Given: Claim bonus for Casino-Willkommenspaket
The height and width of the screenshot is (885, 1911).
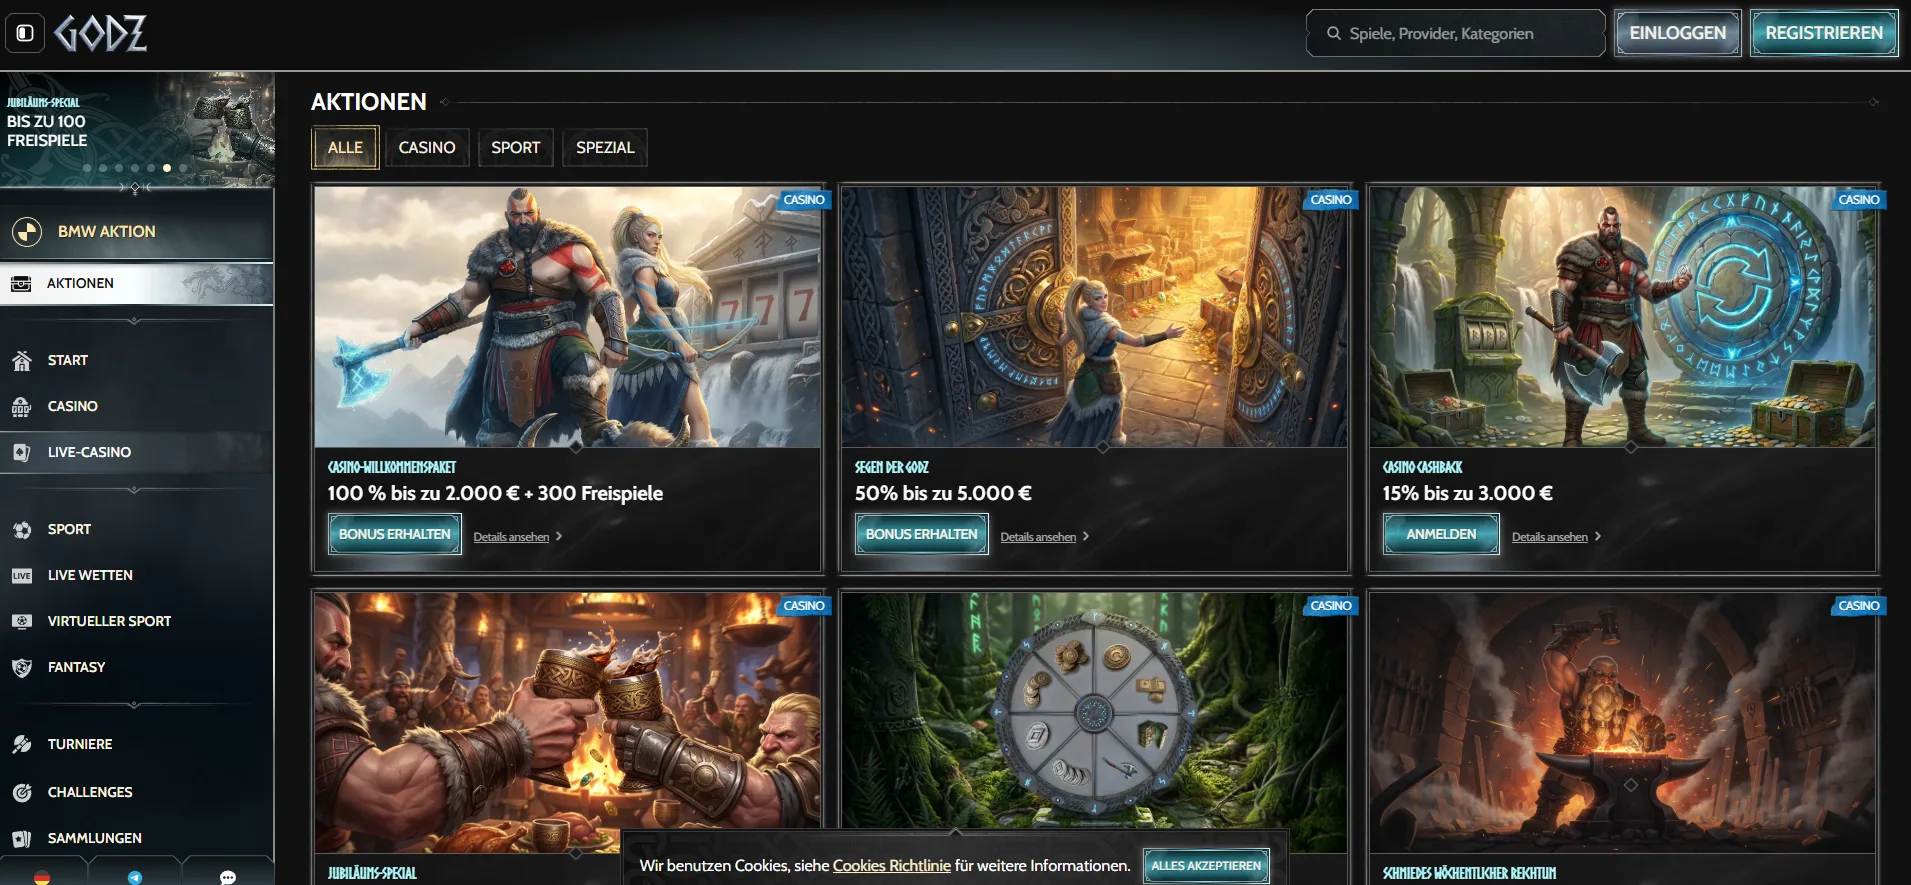Looking at the screenshot, I should click(395, 535).
